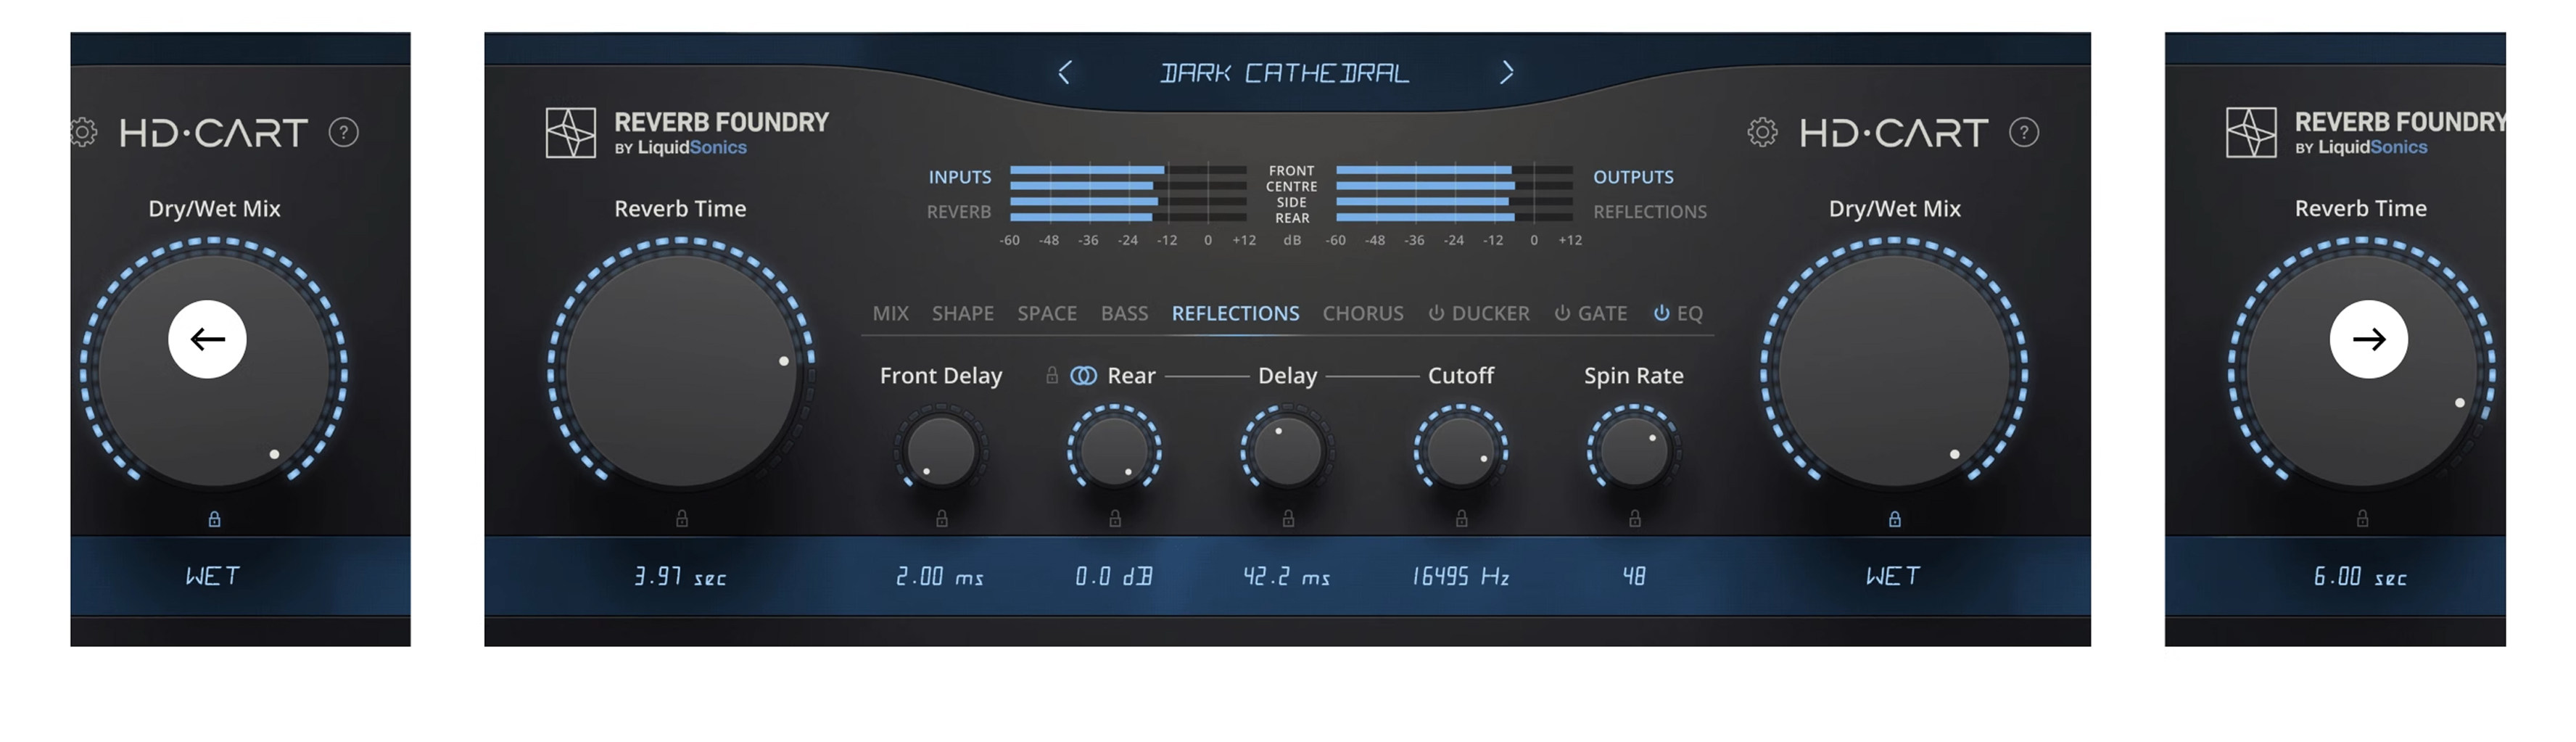Lock the Cutoff parameter
Viewport: 2576px width, 742px height.
(1461, 518)
